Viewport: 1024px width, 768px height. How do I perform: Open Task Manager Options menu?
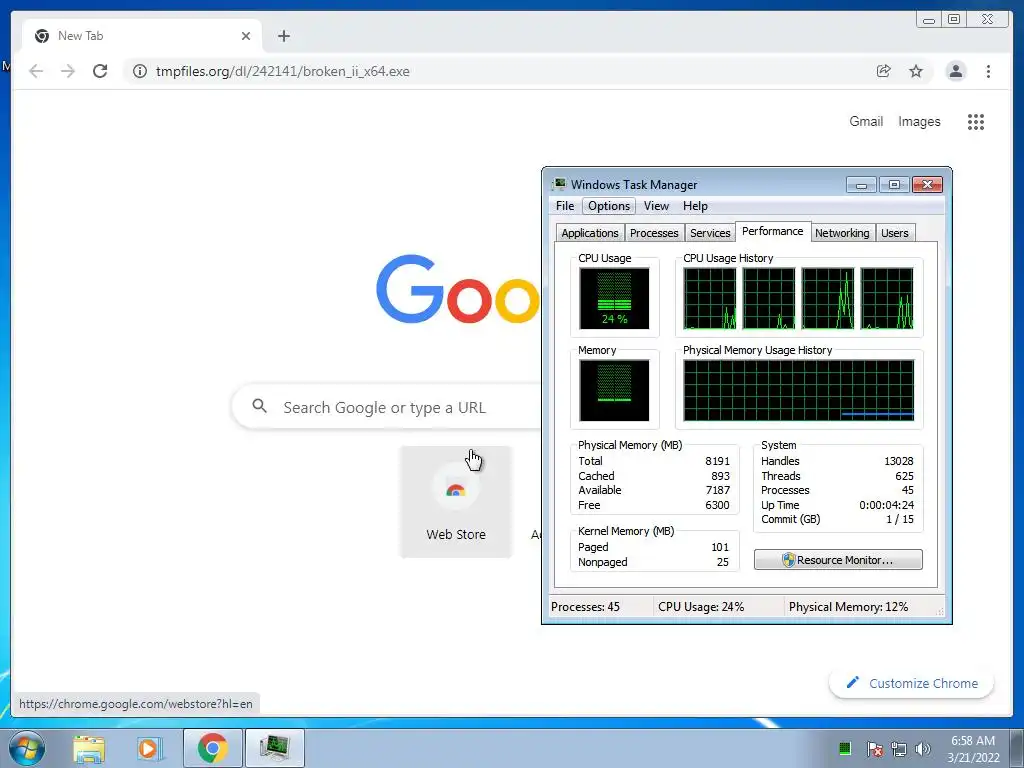coord(609,206)
